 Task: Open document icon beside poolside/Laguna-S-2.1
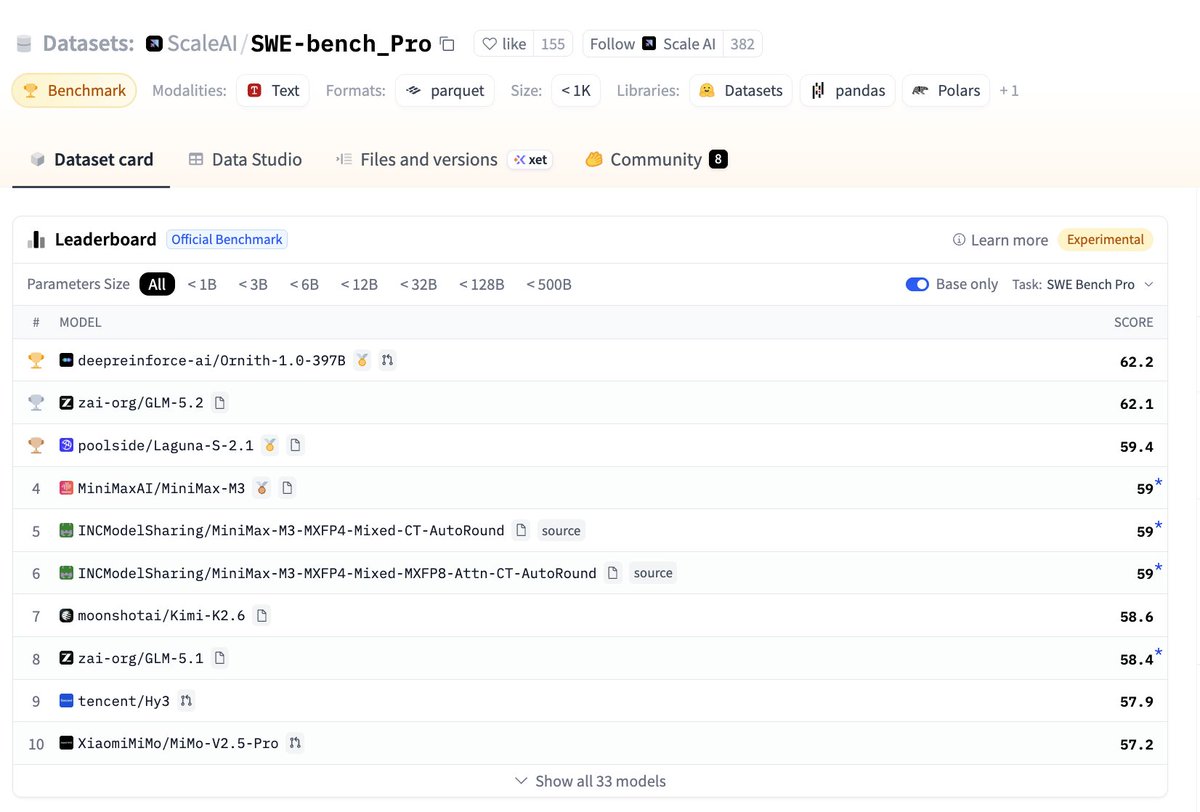pos(295,445)
